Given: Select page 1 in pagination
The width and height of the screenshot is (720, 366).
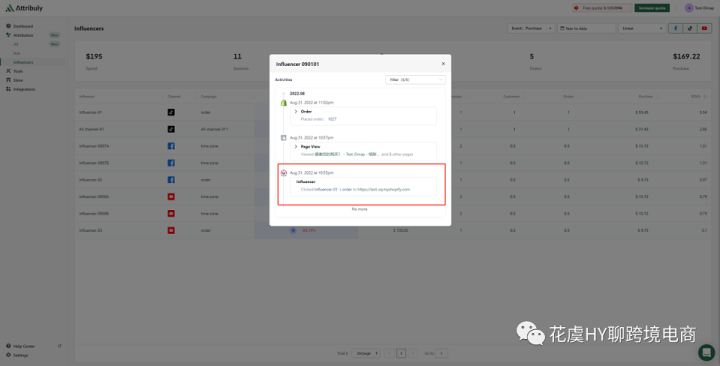Looking at the screenshot, I should (401, 353).
